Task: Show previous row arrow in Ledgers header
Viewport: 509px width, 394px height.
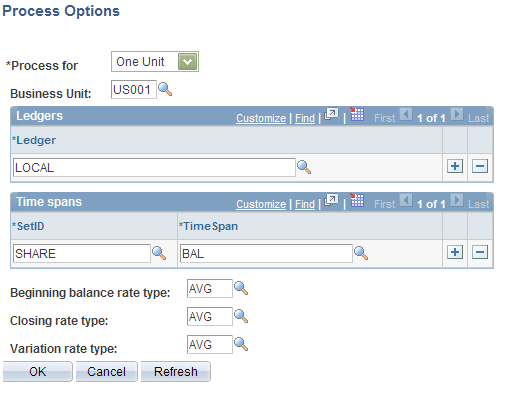Action: tap(406, 114)
